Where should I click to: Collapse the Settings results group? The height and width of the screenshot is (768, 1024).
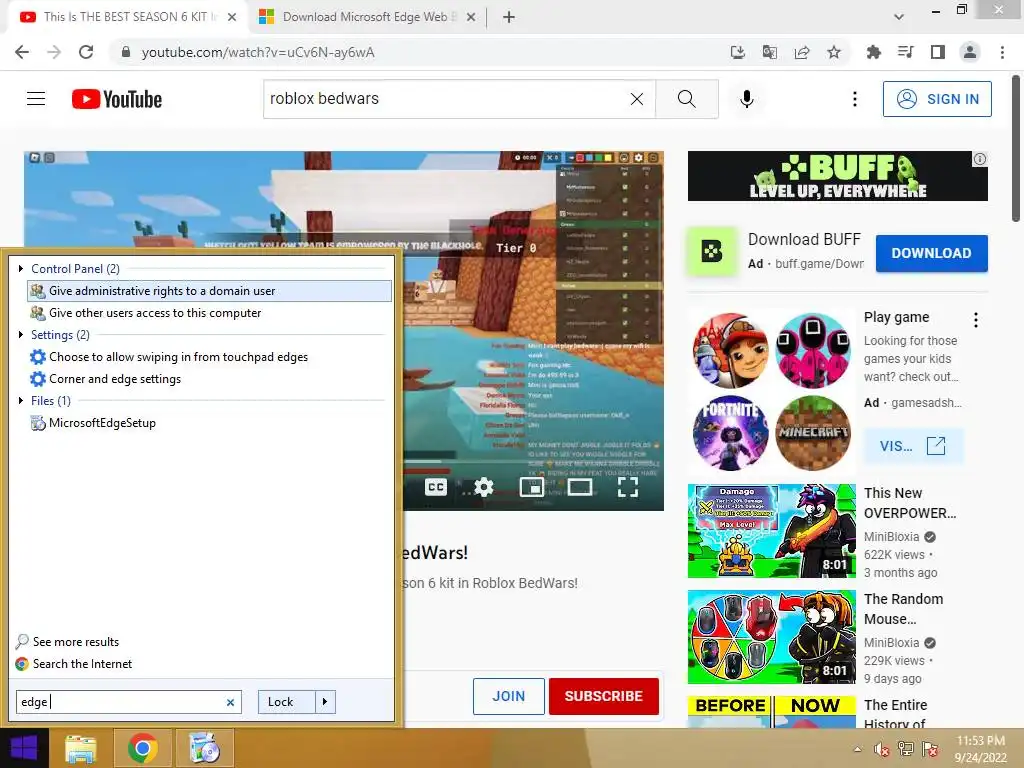[21, 334]
